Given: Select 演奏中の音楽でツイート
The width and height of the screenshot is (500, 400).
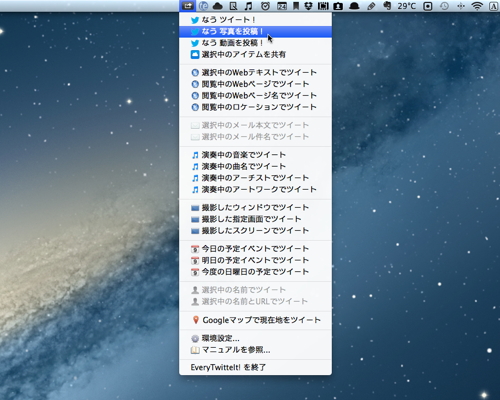Looking at the screenshot, I should 255,155.
